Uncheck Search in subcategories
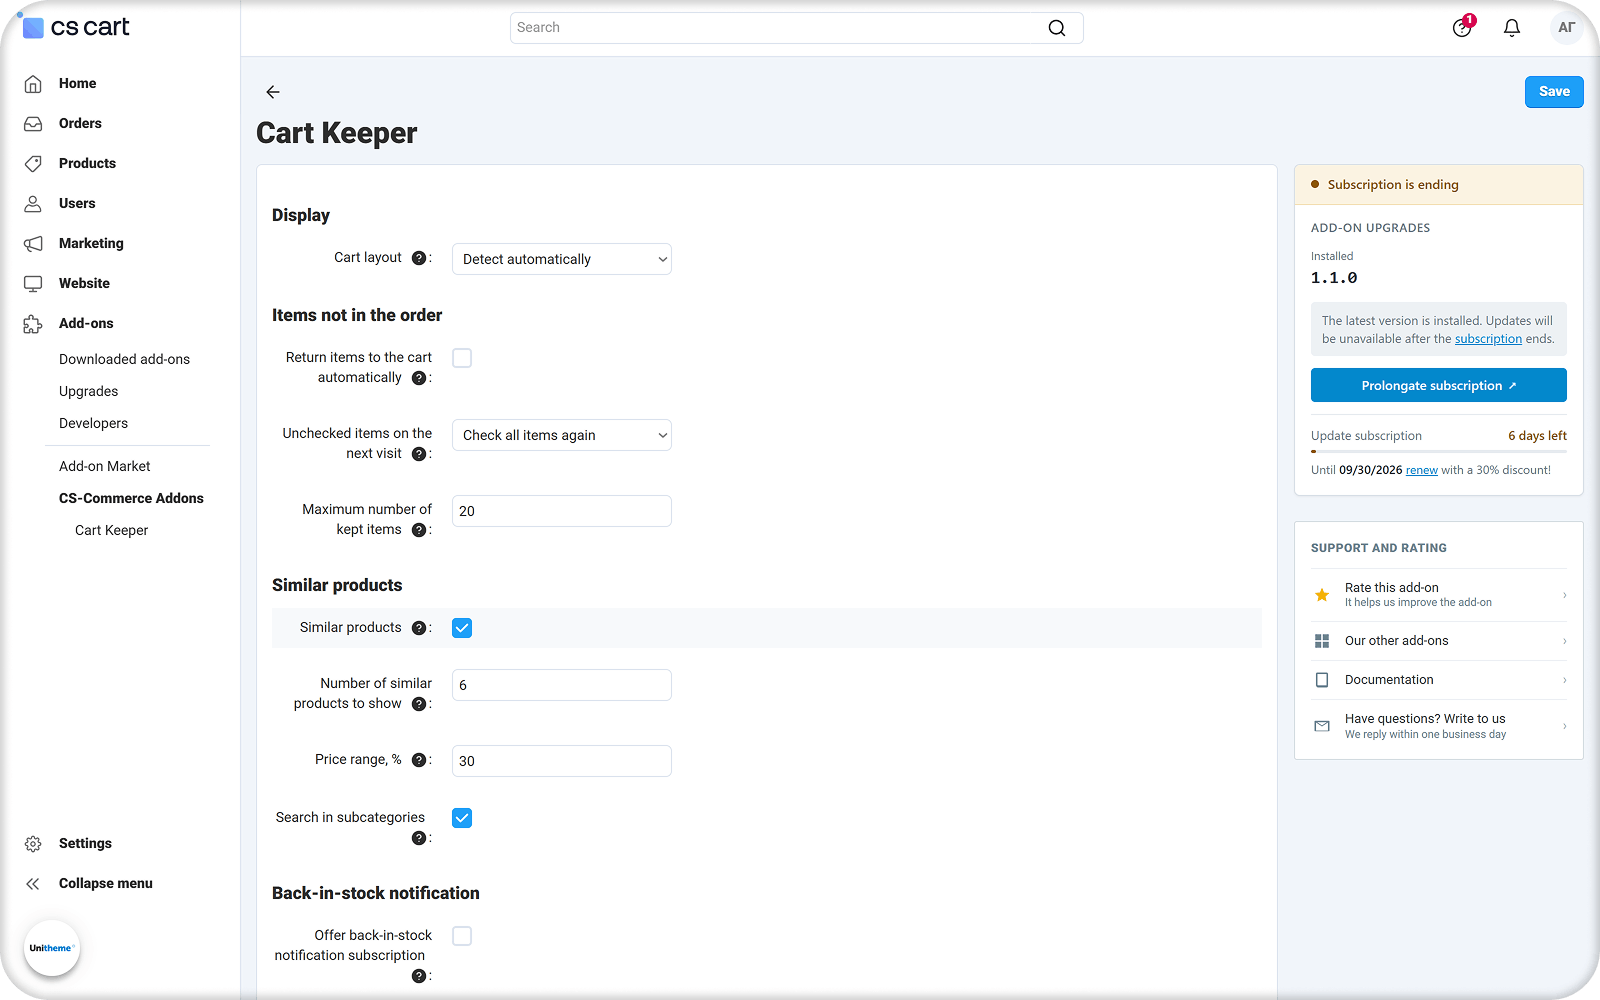The width and height of the screenshot is (1600, 1000). click(x=462, y=818)
